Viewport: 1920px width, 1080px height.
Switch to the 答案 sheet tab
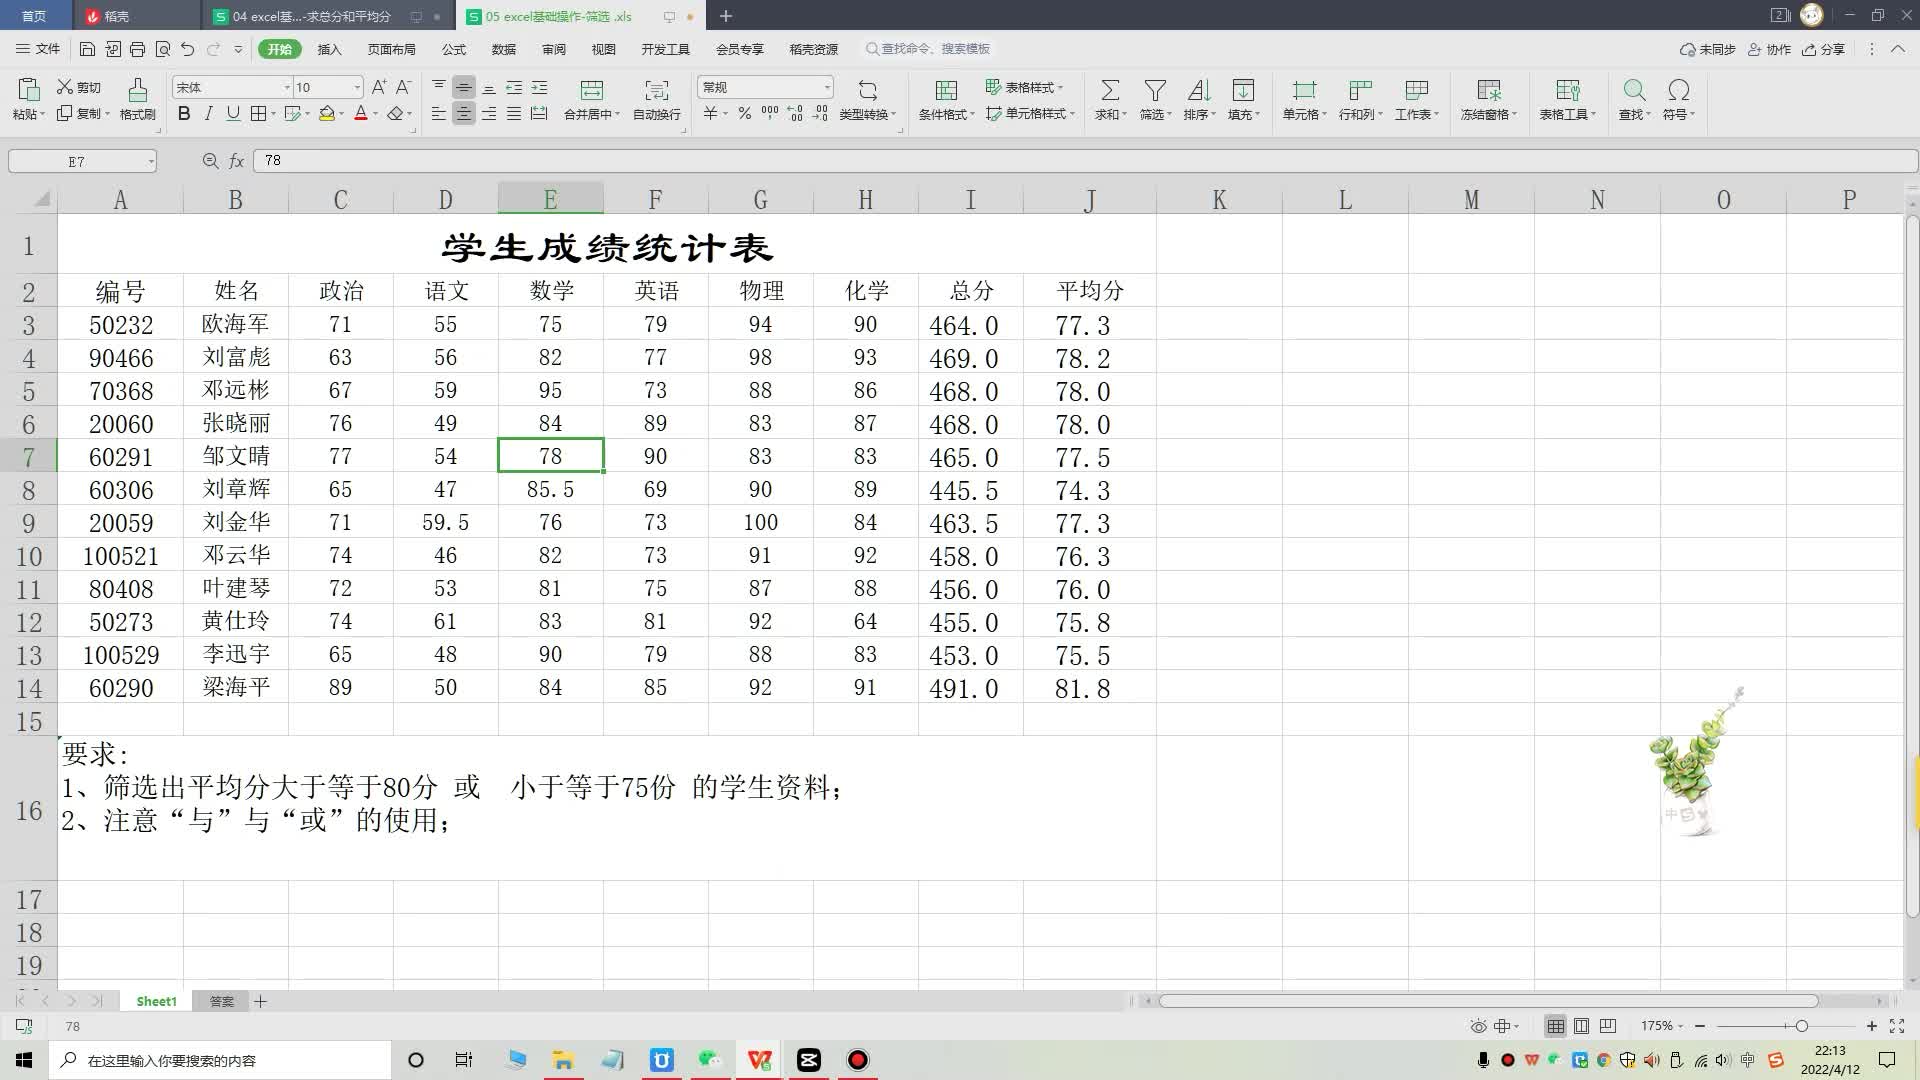(x=221, y=1001)
